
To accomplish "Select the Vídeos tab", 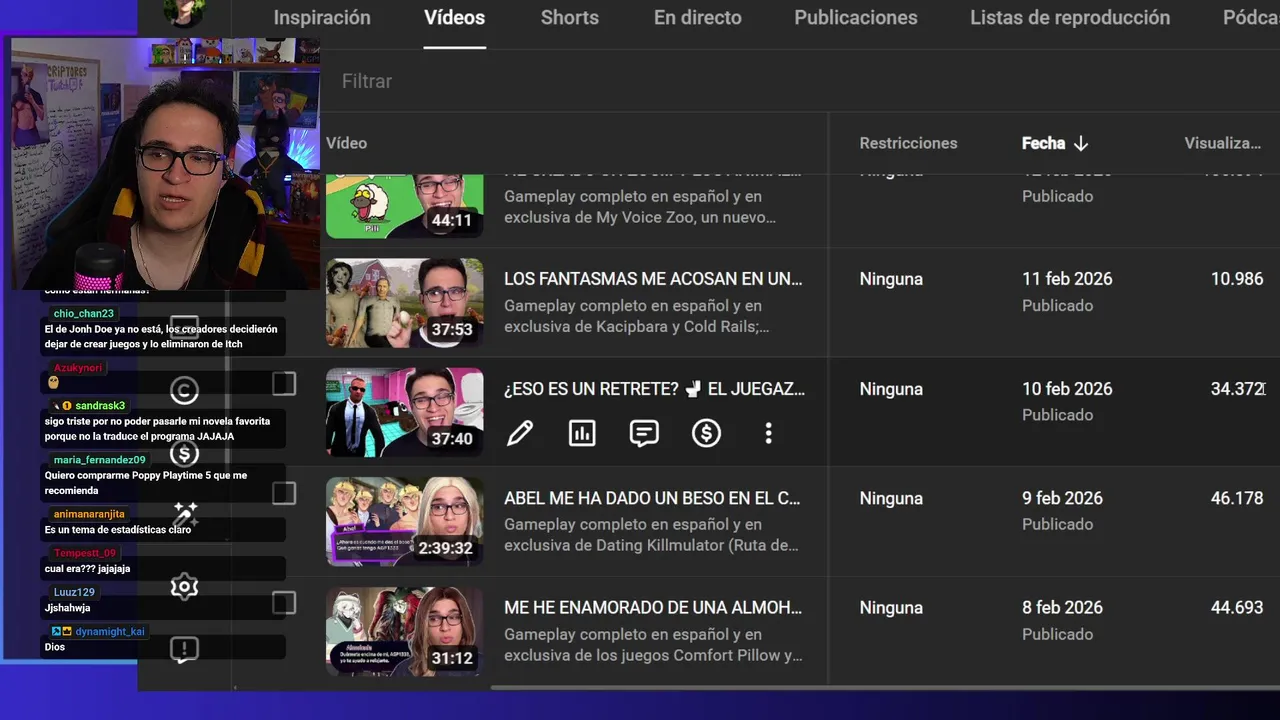I will (455, 18).
